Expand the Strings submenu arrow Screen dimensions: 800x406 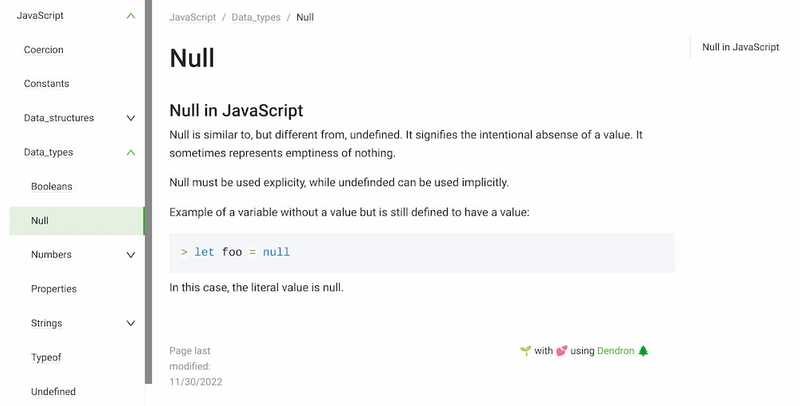131,323
